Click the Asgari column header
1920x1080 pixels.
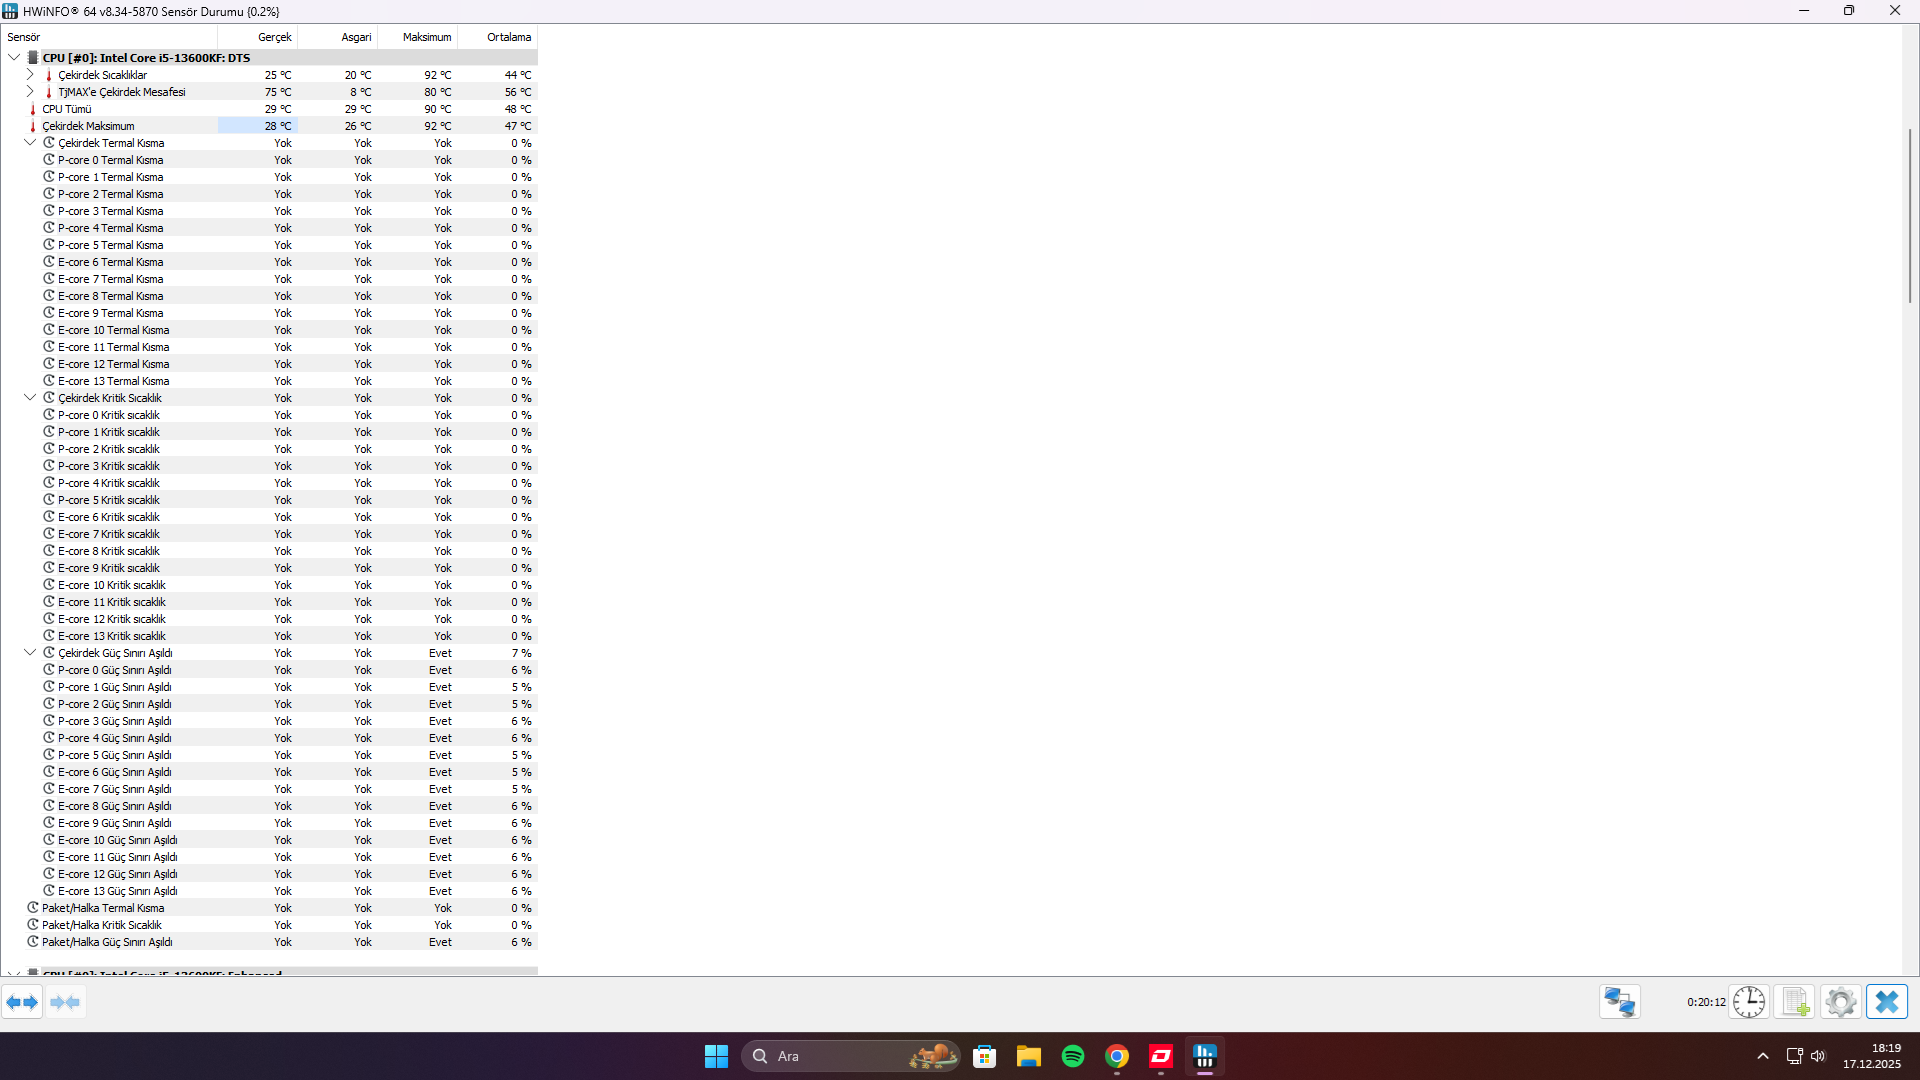[337, 37]
